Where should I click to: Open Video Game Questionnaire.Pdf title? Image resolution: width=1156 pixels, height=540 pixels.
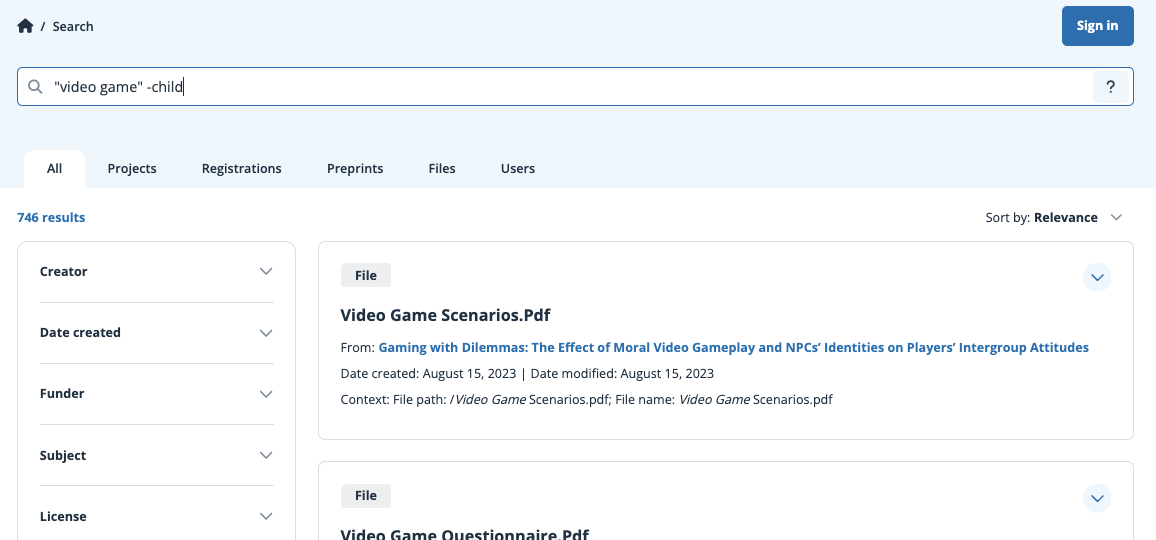(x=465, y=536)
